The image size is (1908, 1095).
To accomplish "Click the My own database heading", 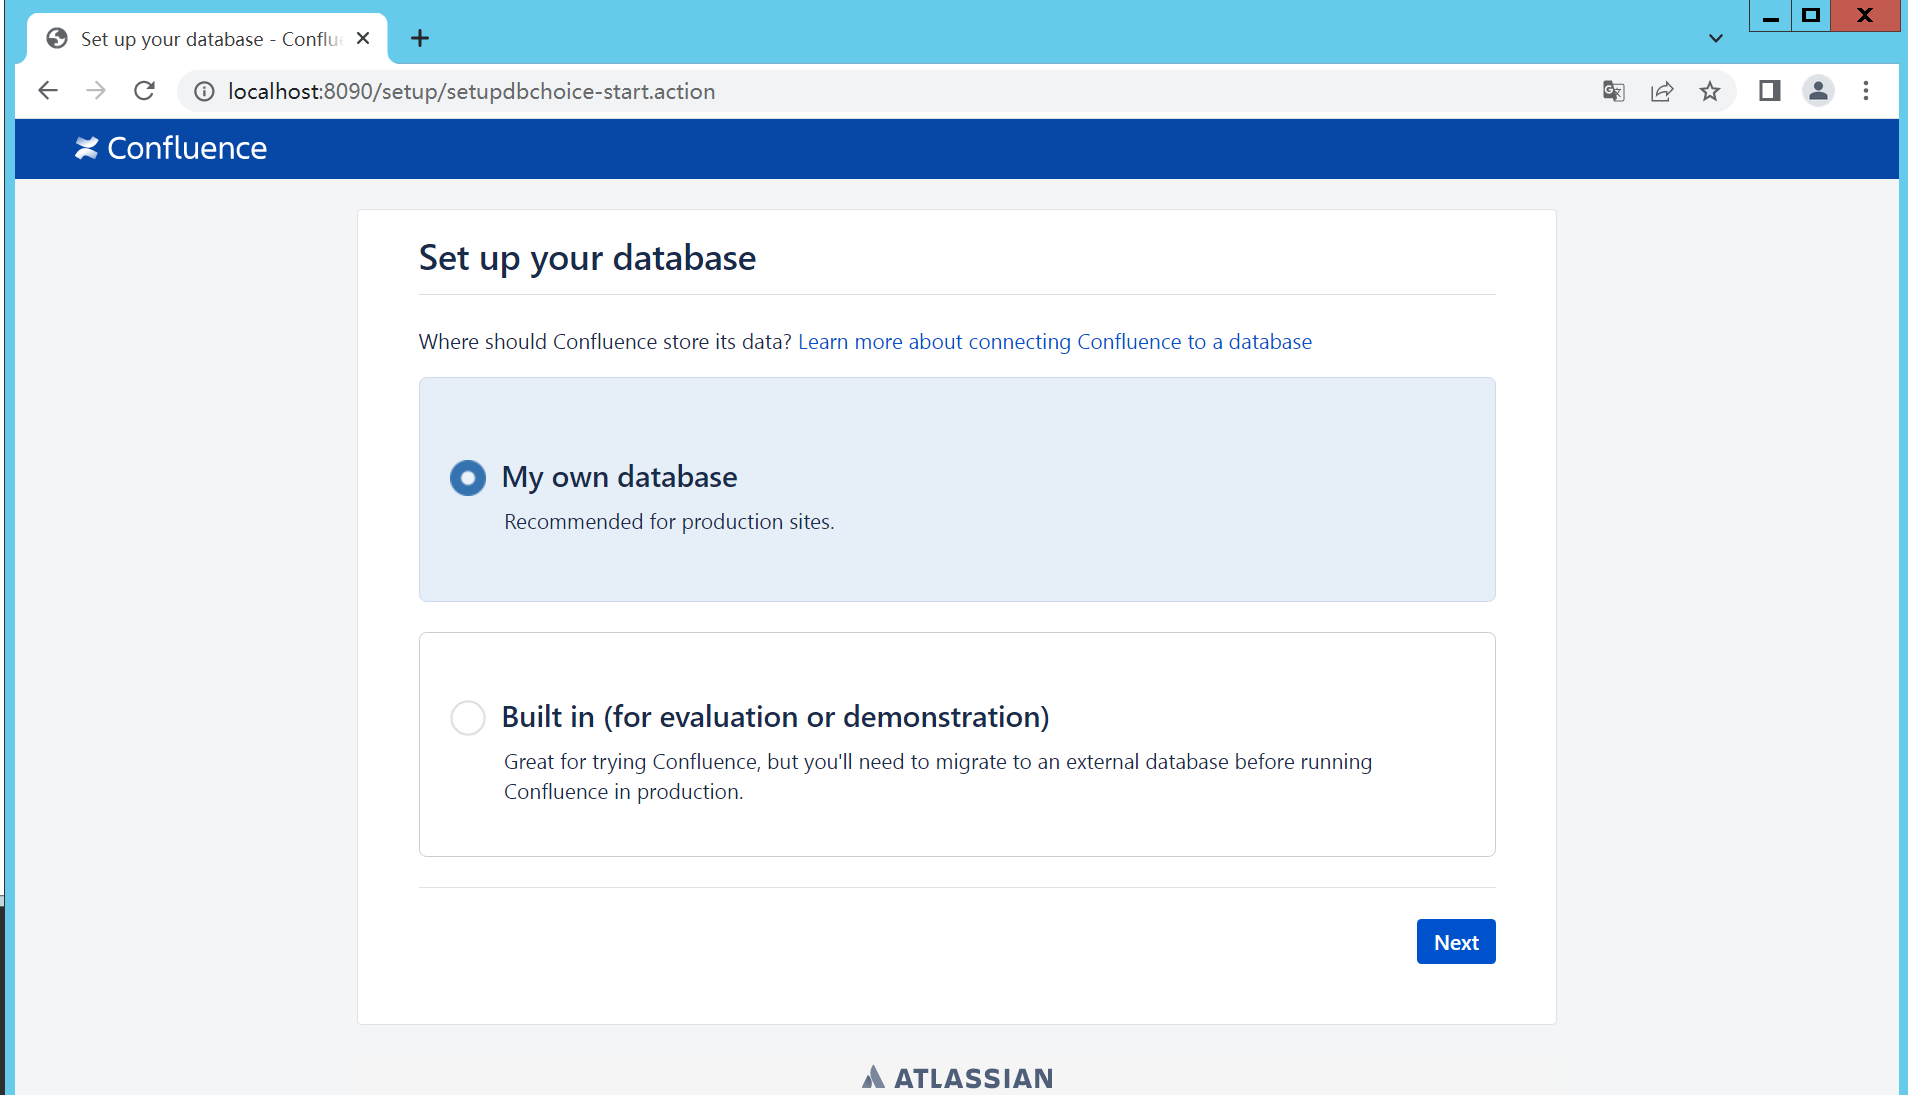I will [x=619, y=477].
